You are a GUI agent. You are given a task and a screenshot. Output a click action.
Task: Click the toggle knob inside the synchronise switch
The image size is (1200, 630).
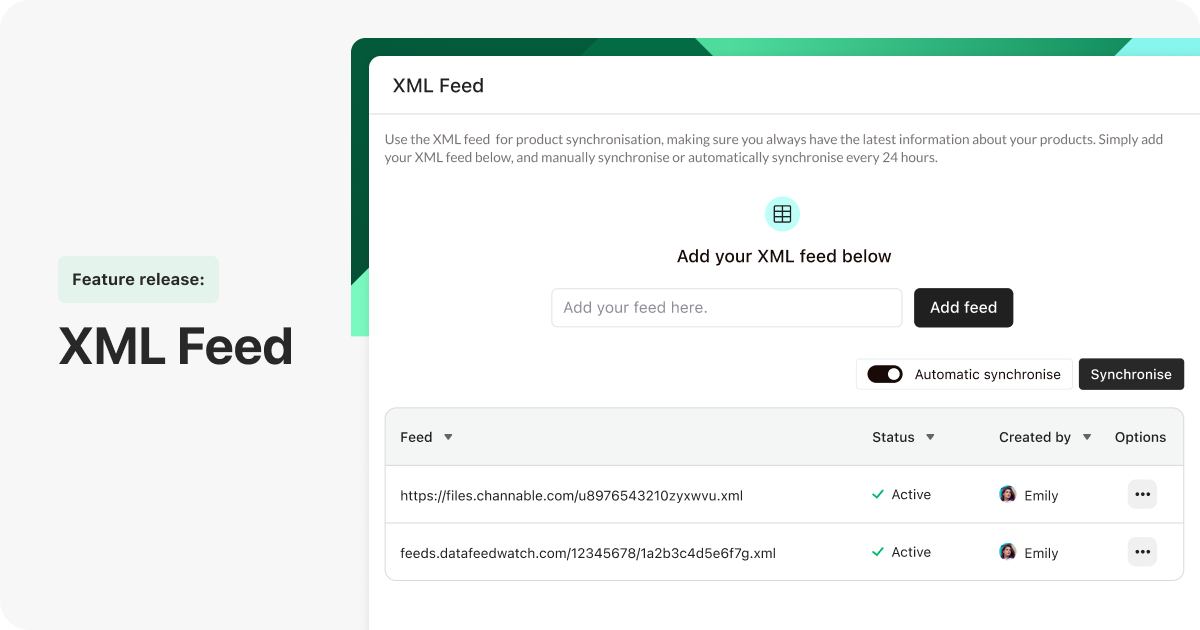(x=892, y=373)
